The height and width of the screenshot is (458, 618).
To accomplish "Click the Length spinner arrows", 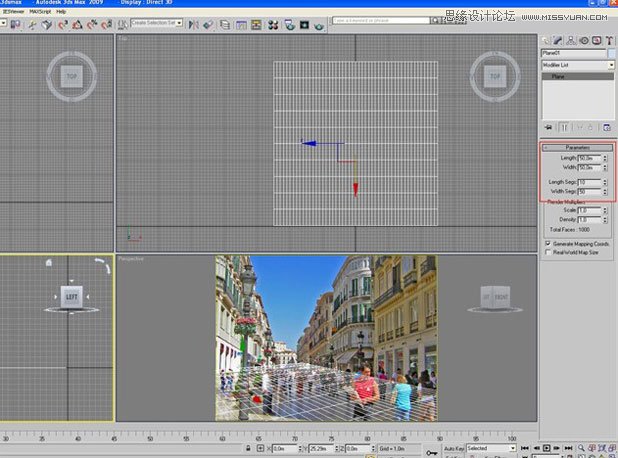I will (605, 158).
